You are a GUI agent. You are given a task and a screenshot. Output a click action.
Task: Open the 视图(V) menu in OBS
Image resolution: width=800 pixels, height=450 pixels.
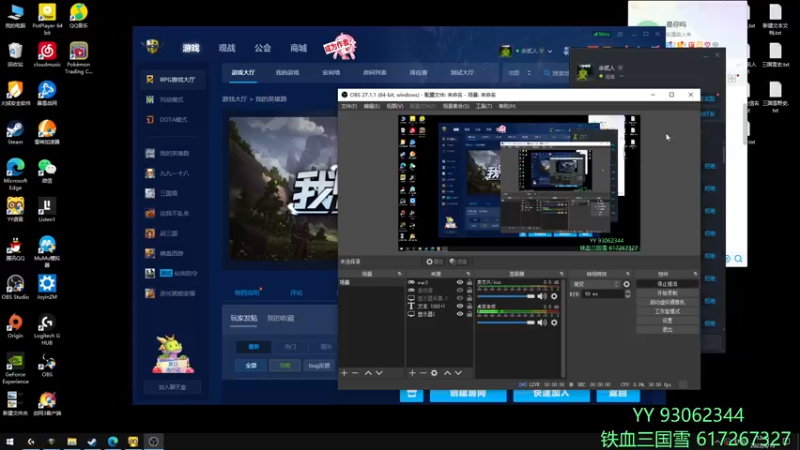click(394, 106)
